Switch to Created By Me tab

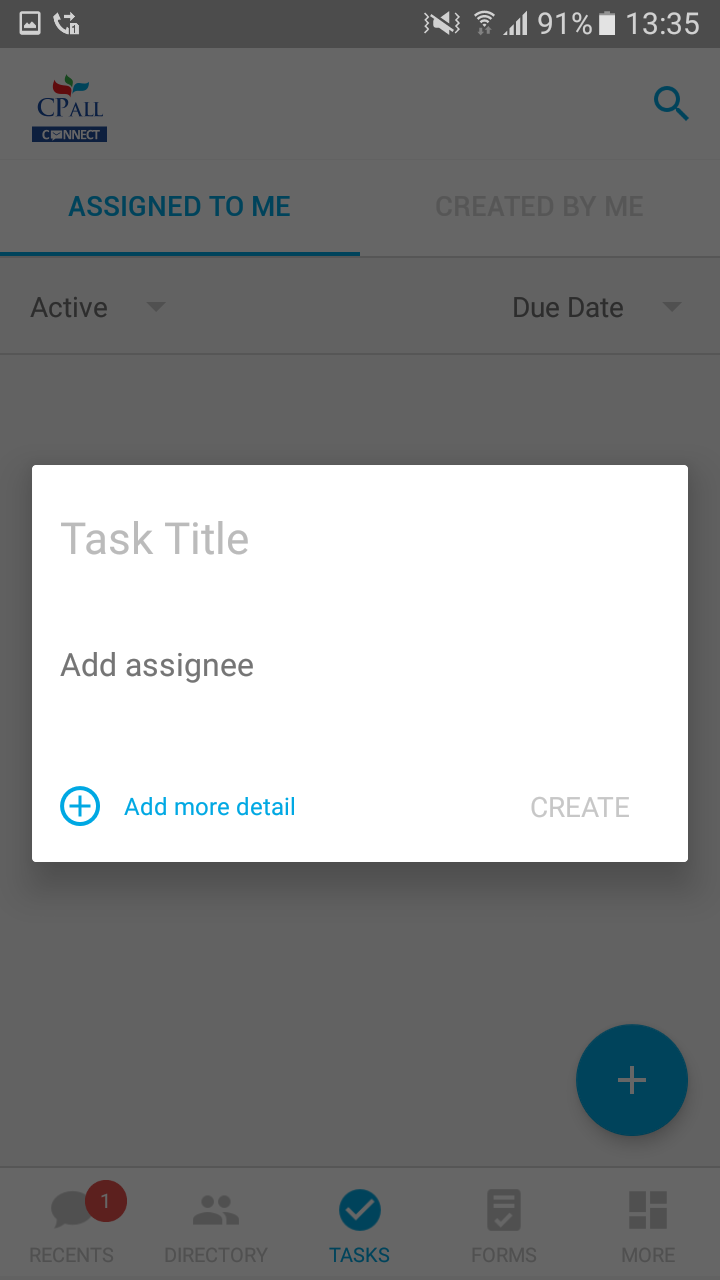click(539, 207)
